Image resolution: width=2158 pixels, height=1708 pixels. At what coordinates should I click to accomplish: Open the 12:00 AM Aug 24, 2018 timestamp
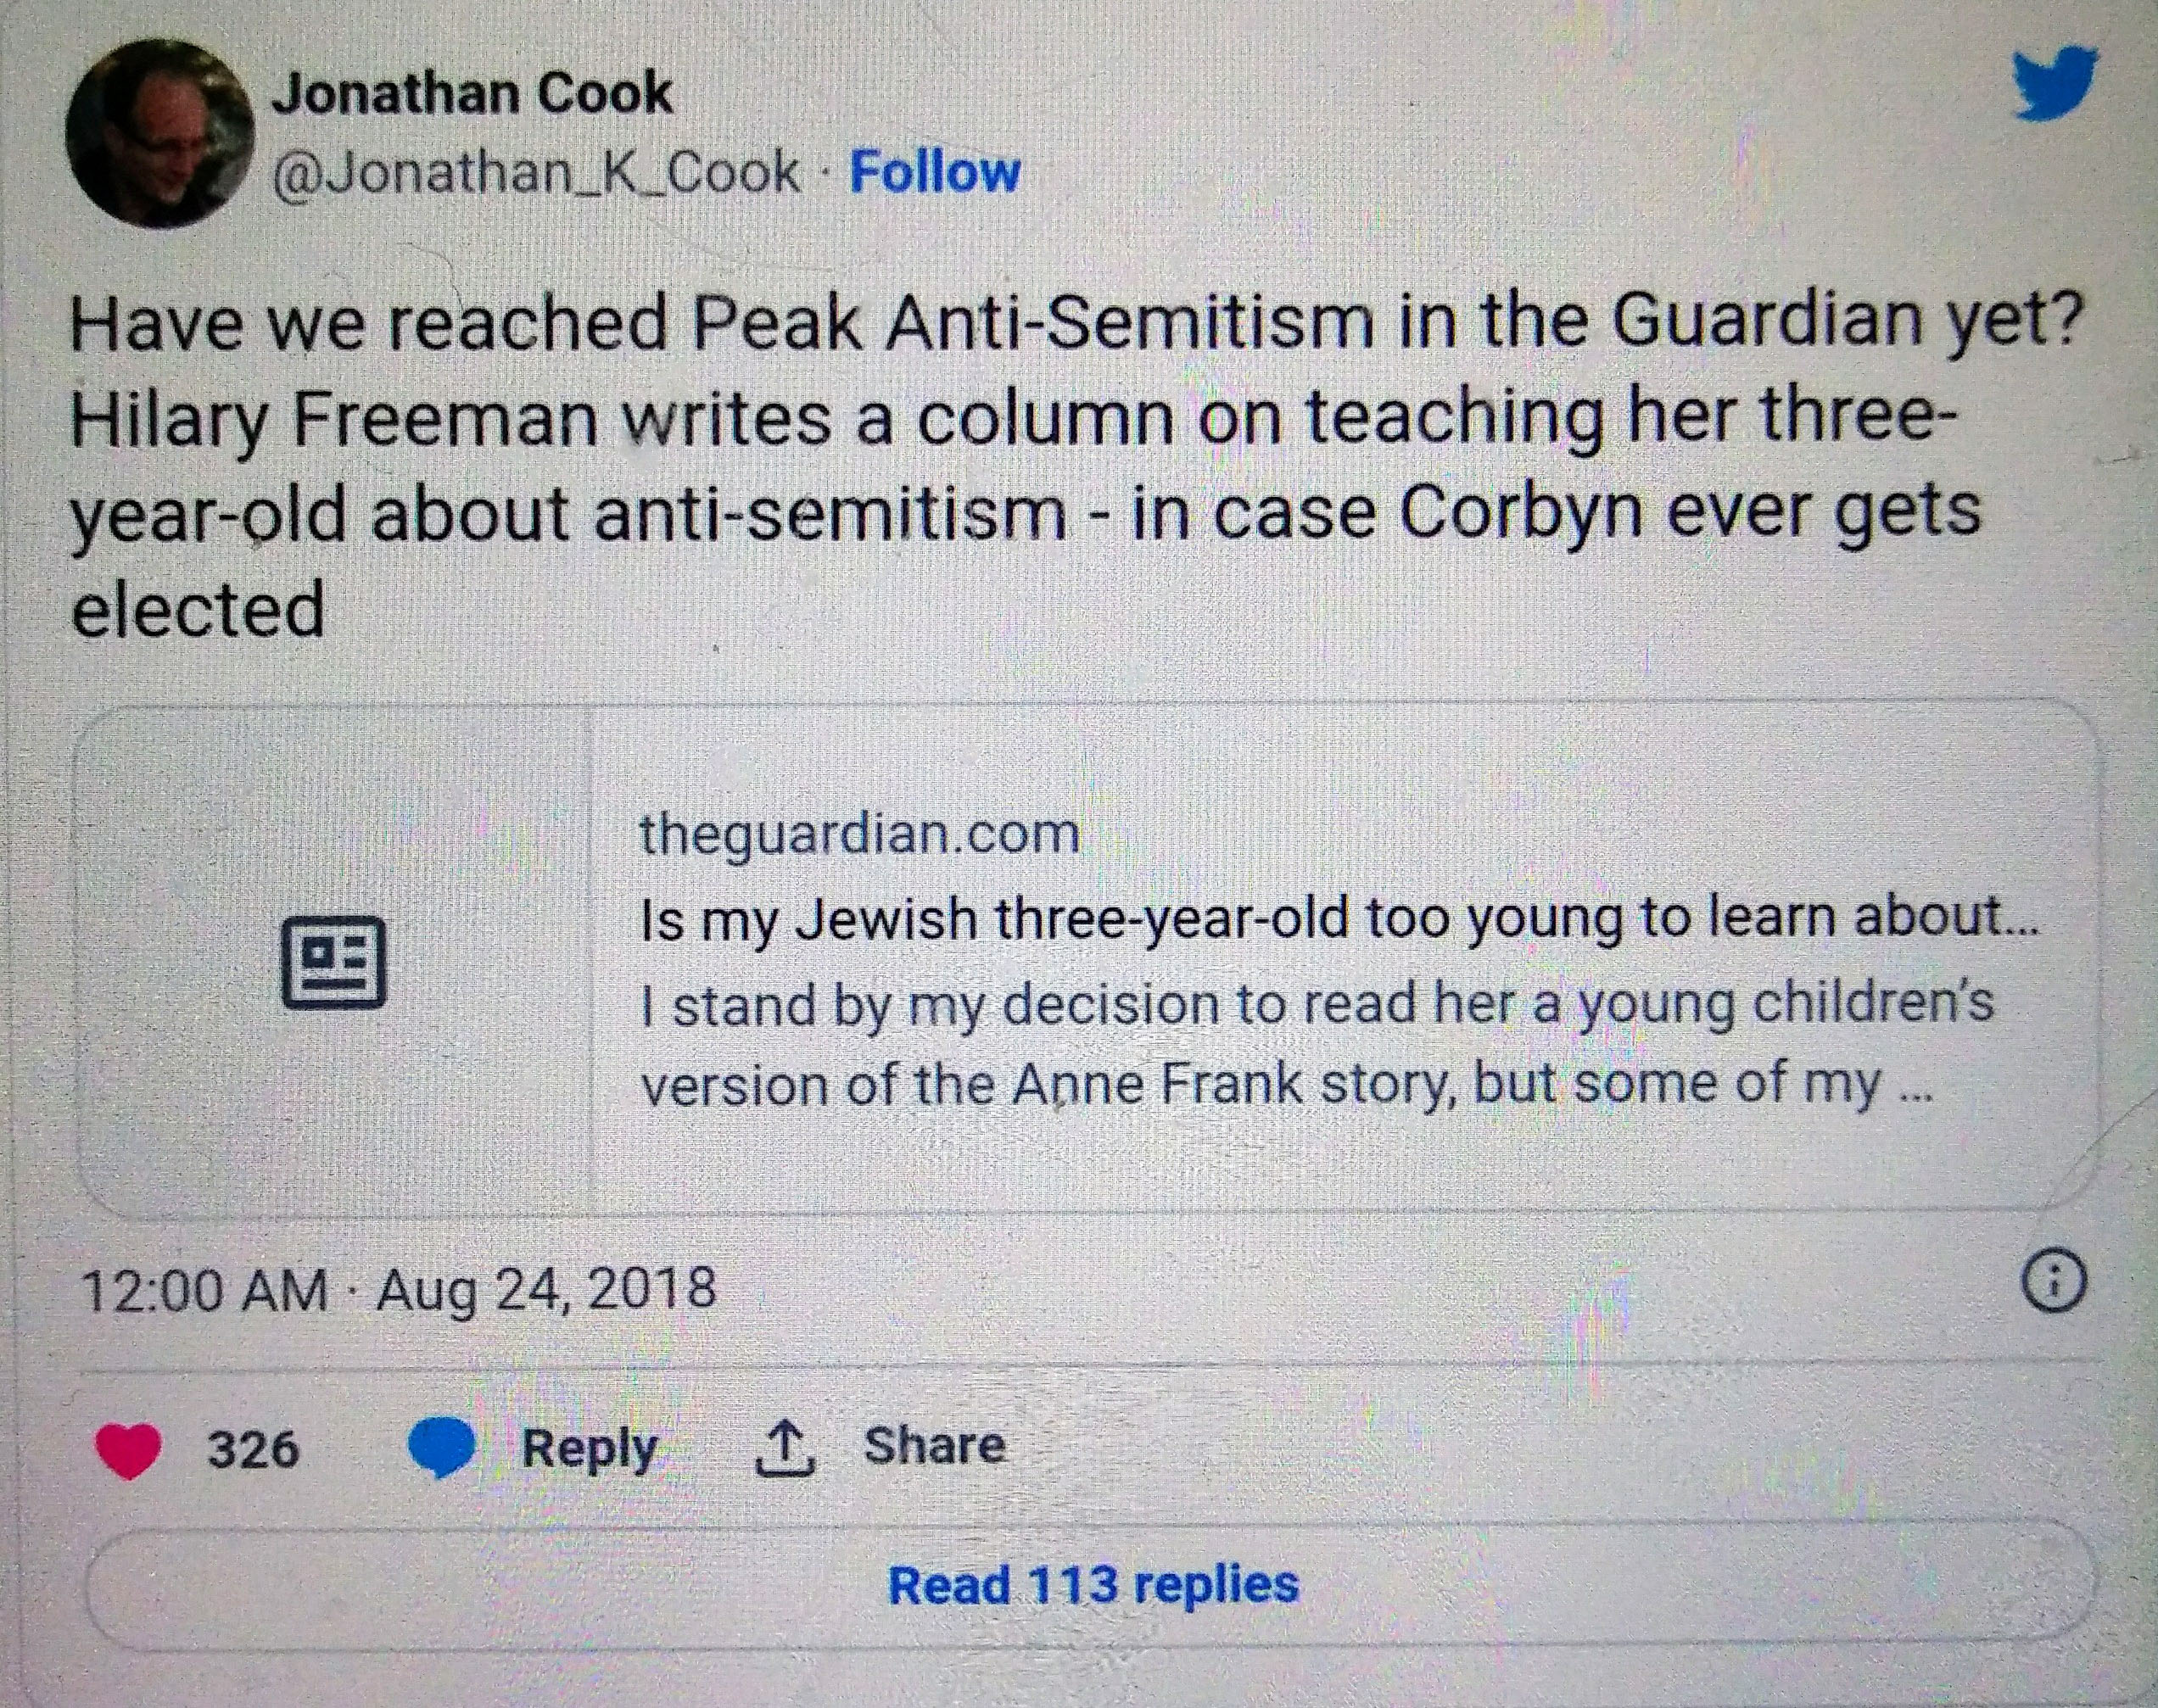click(x=399, y=1289)
